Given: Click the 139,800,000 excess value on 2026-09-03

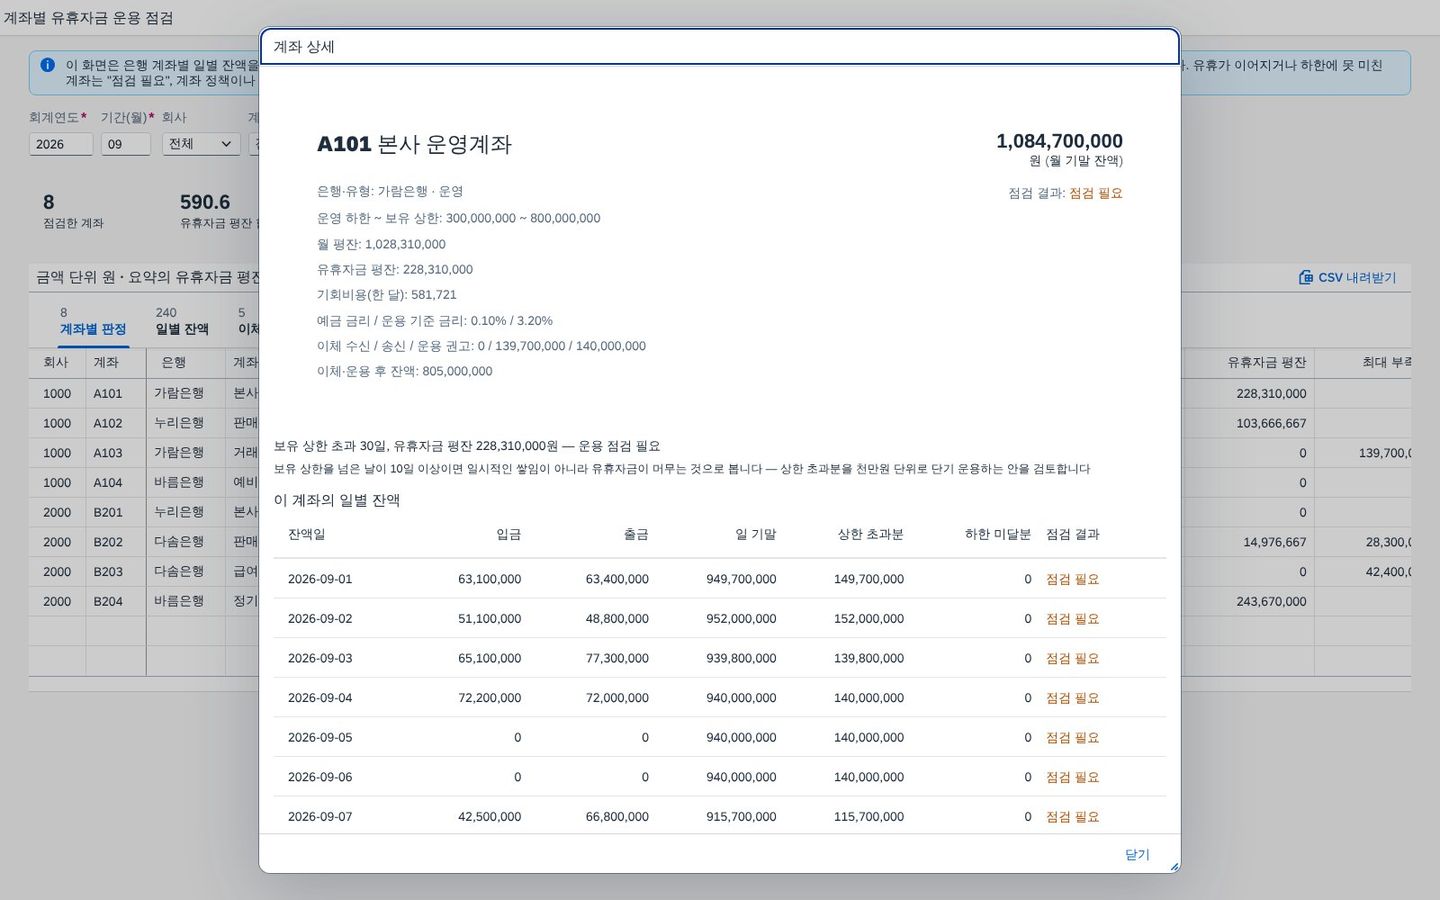Looking at the screenshot, I should pyautogui.click(x=869, y=658).
